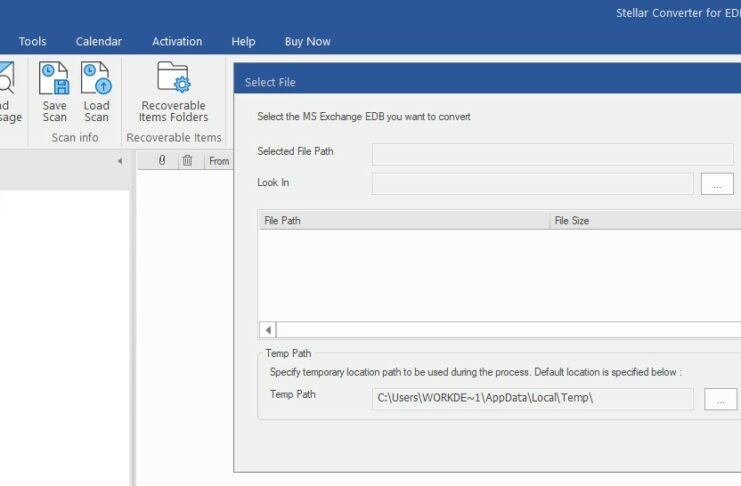Click the trash bin column icon
Screen dimensions: 741x486
coord(188,160)
